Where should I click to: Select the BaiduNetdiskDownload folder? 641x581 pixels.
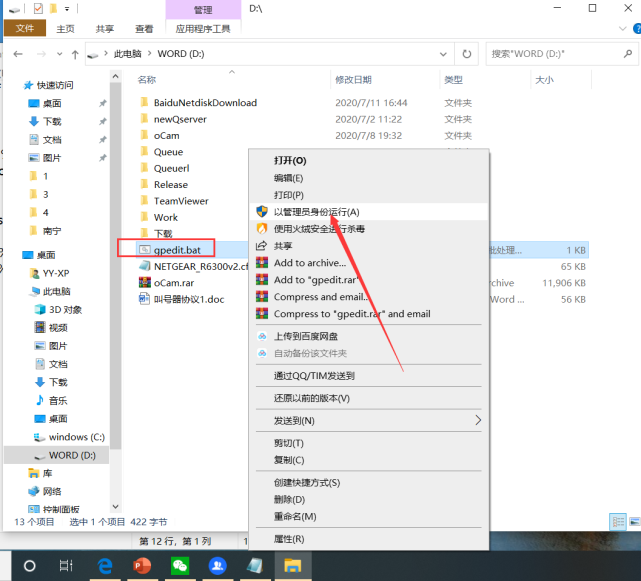205,103
